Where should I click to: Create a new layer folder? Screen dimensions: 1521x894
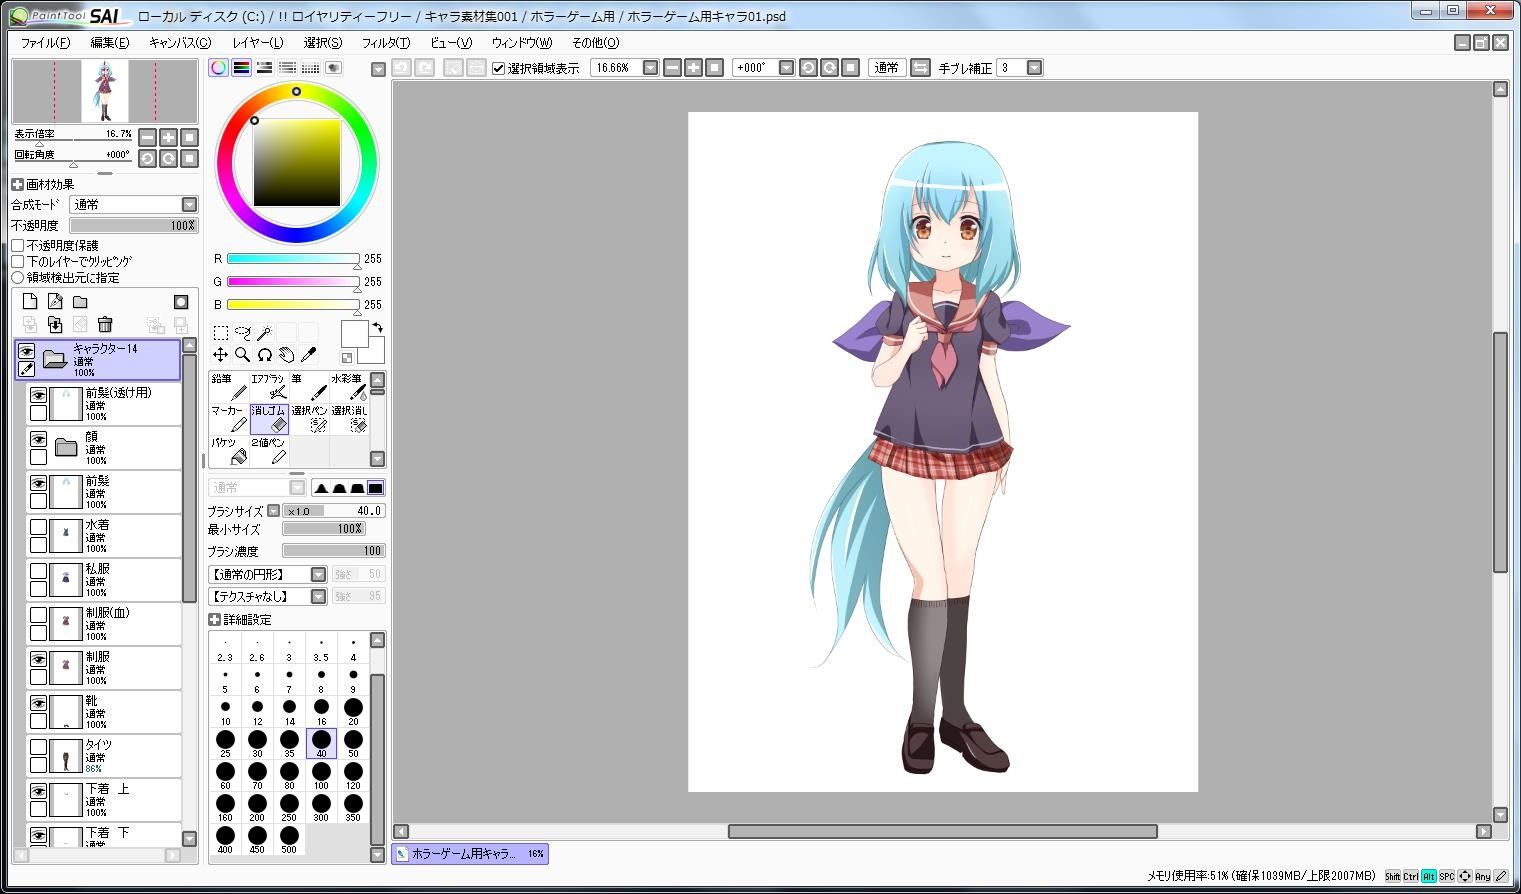(x=80, y=301)
